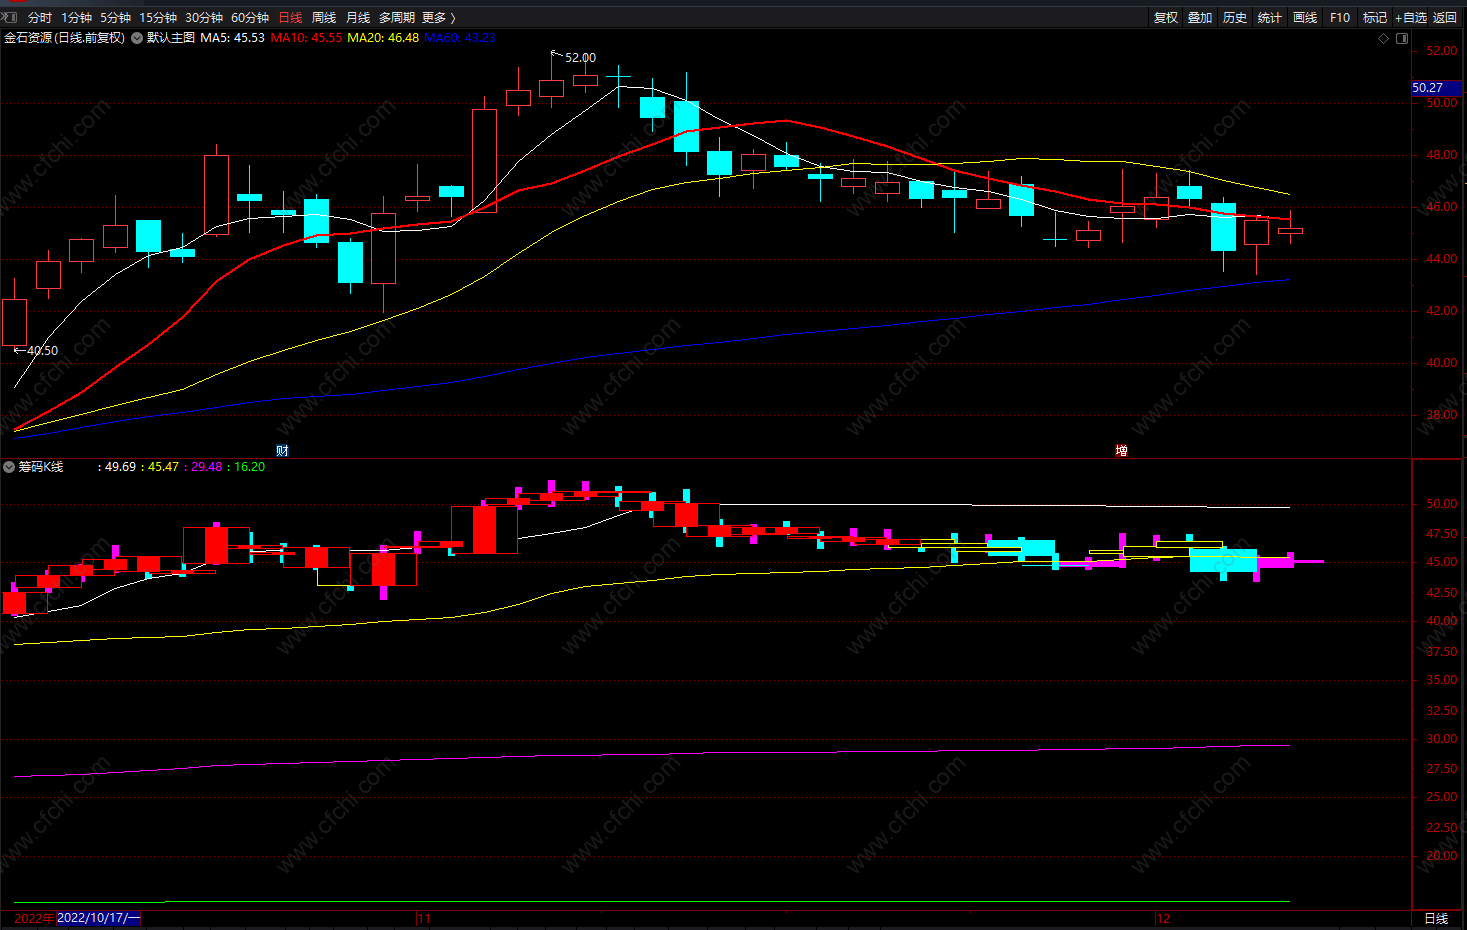Click the 49.69 white indicator value
This screenshot has width=1467, height=930.
pos(120,467)
